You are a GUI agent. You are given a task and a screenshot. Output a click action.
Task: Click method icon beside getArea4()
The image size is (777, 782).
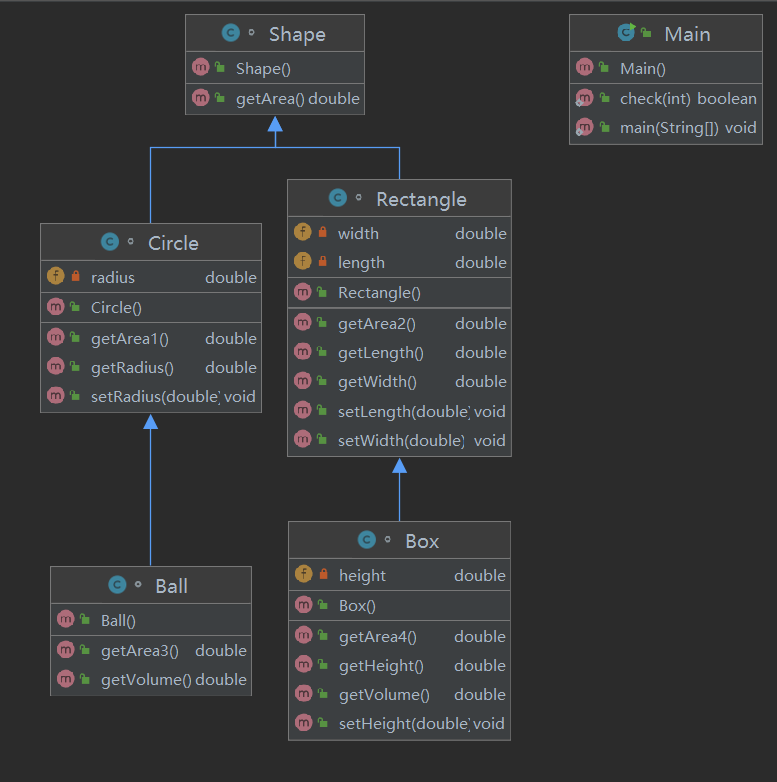304,635
